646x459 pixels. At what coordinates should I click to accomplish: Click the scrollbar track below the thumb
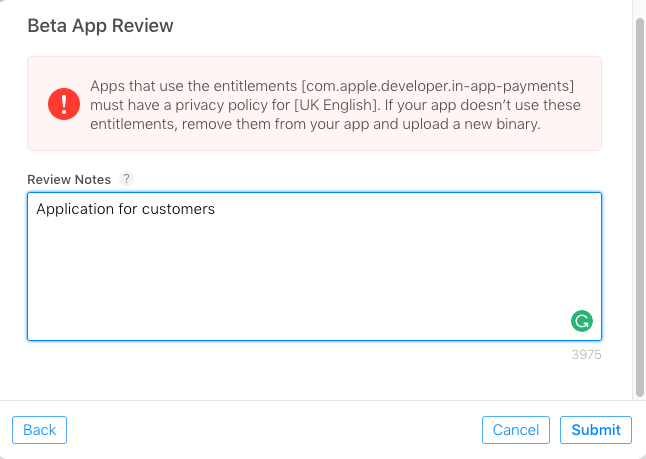(x=640, y=425)
